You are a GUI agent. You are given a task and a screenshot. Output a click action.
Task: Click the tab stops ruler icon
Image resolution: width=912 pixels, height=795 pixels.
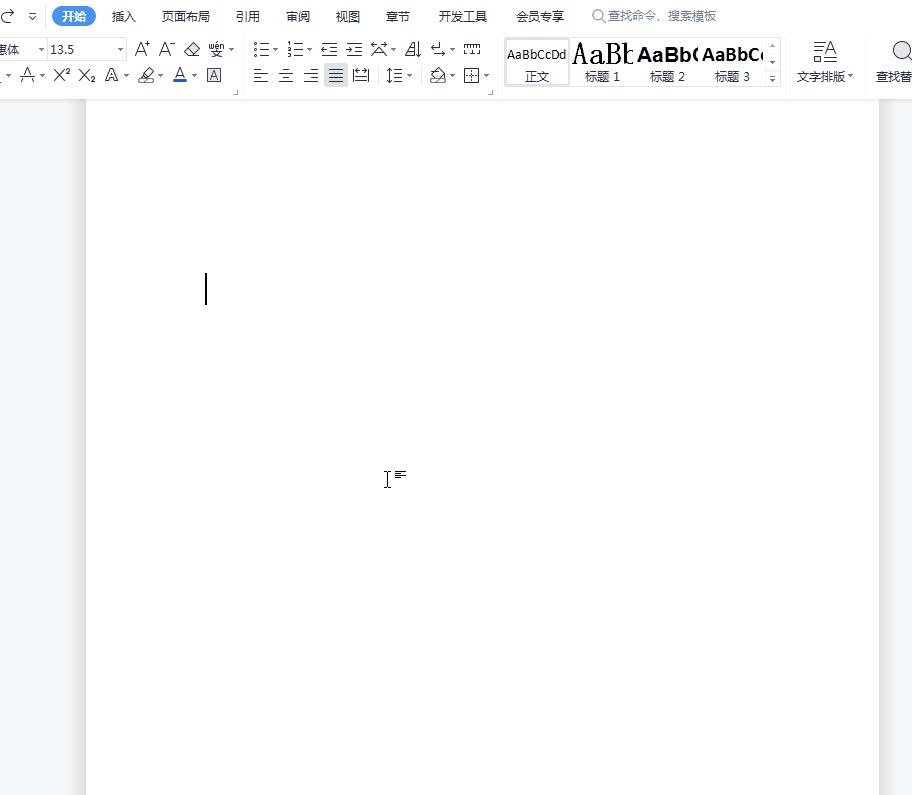tap(472, 49)
